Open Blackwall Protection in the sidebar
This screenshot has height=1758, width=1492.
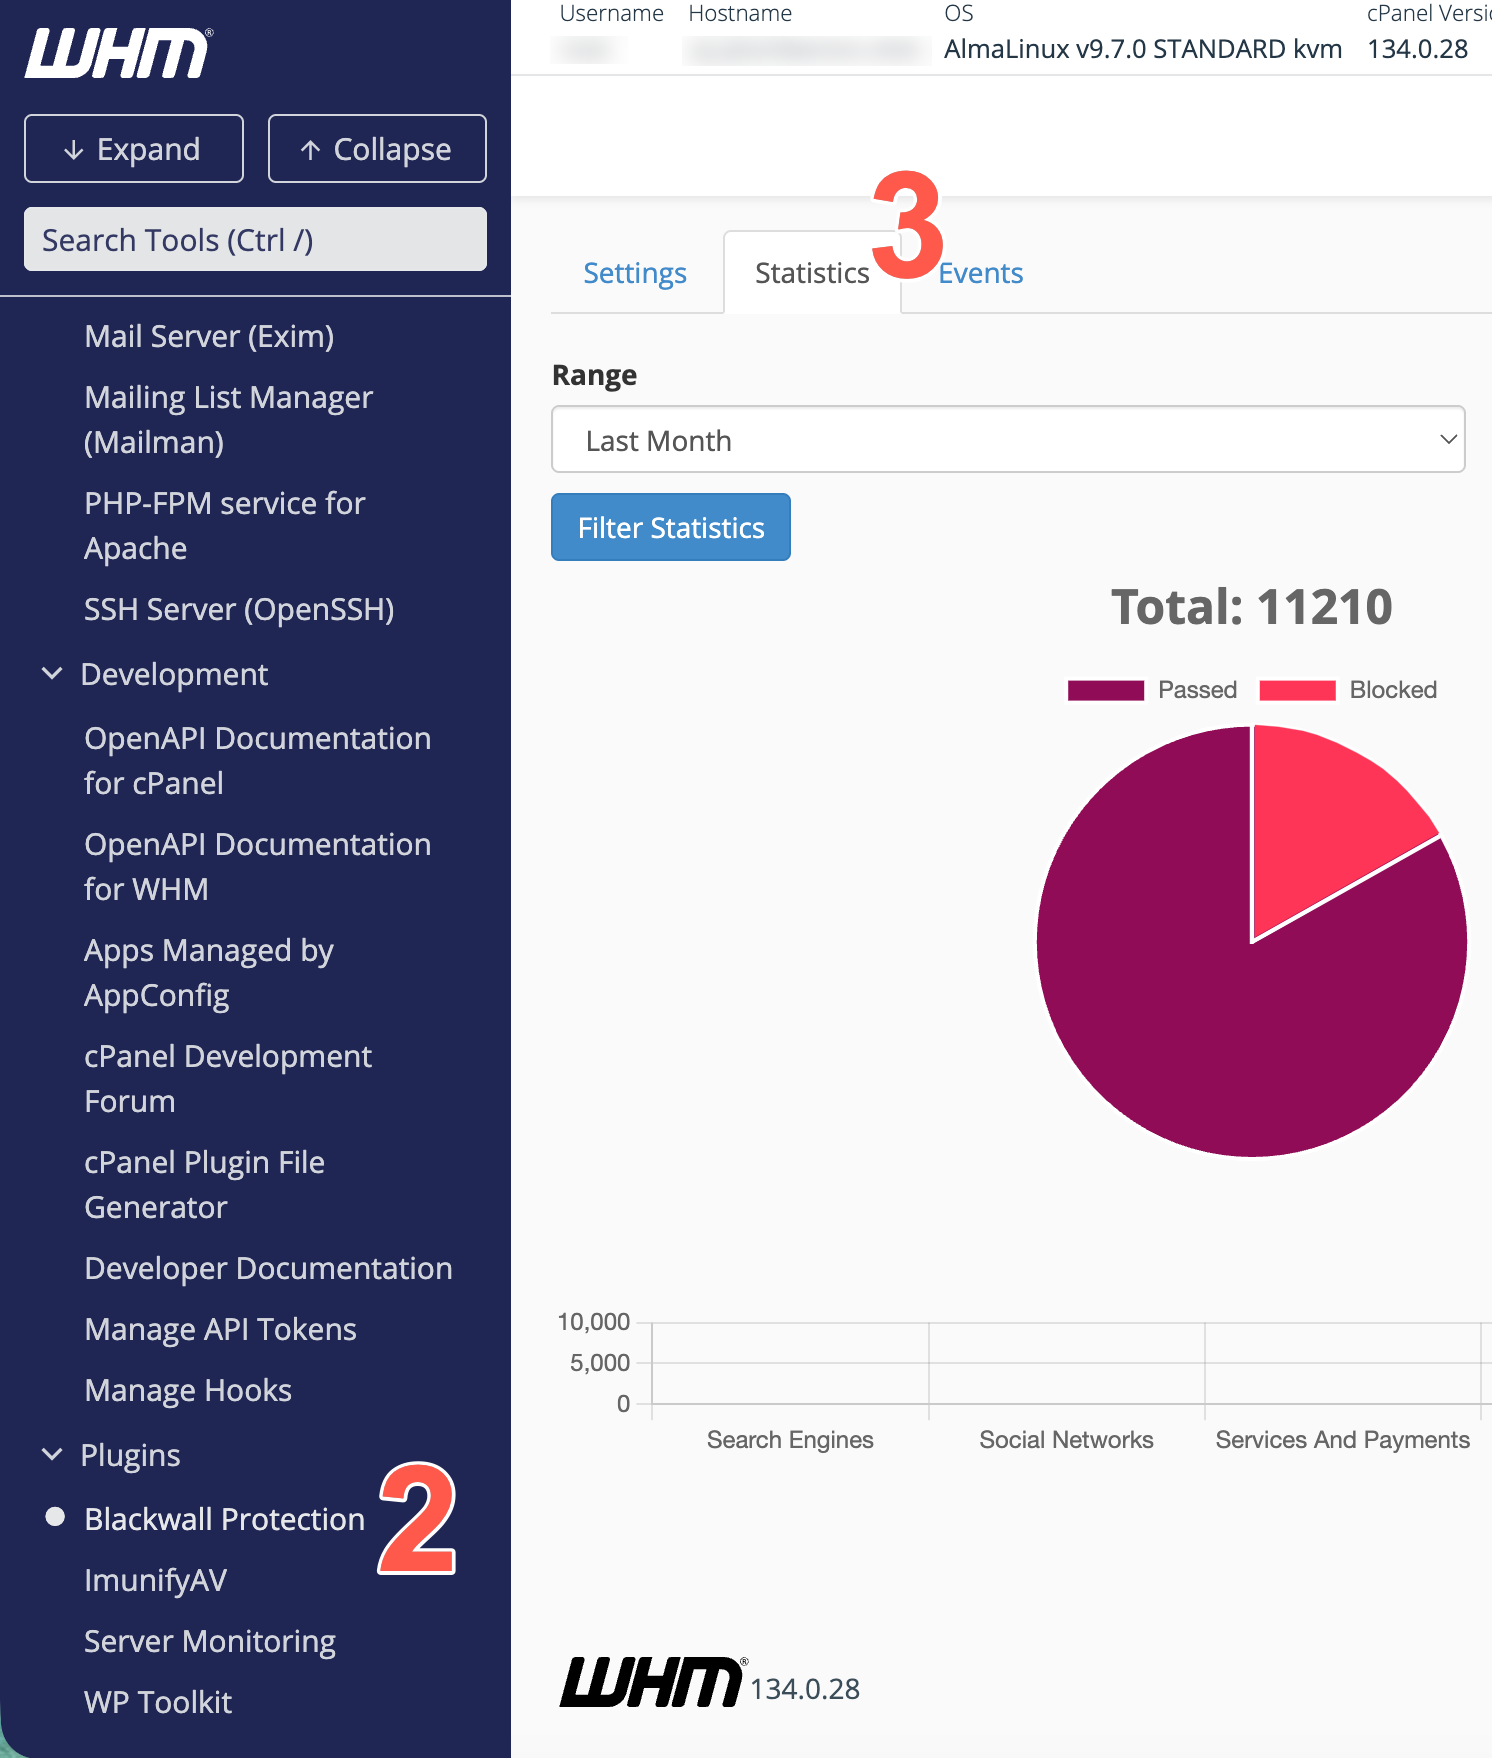pos(225,1519)
